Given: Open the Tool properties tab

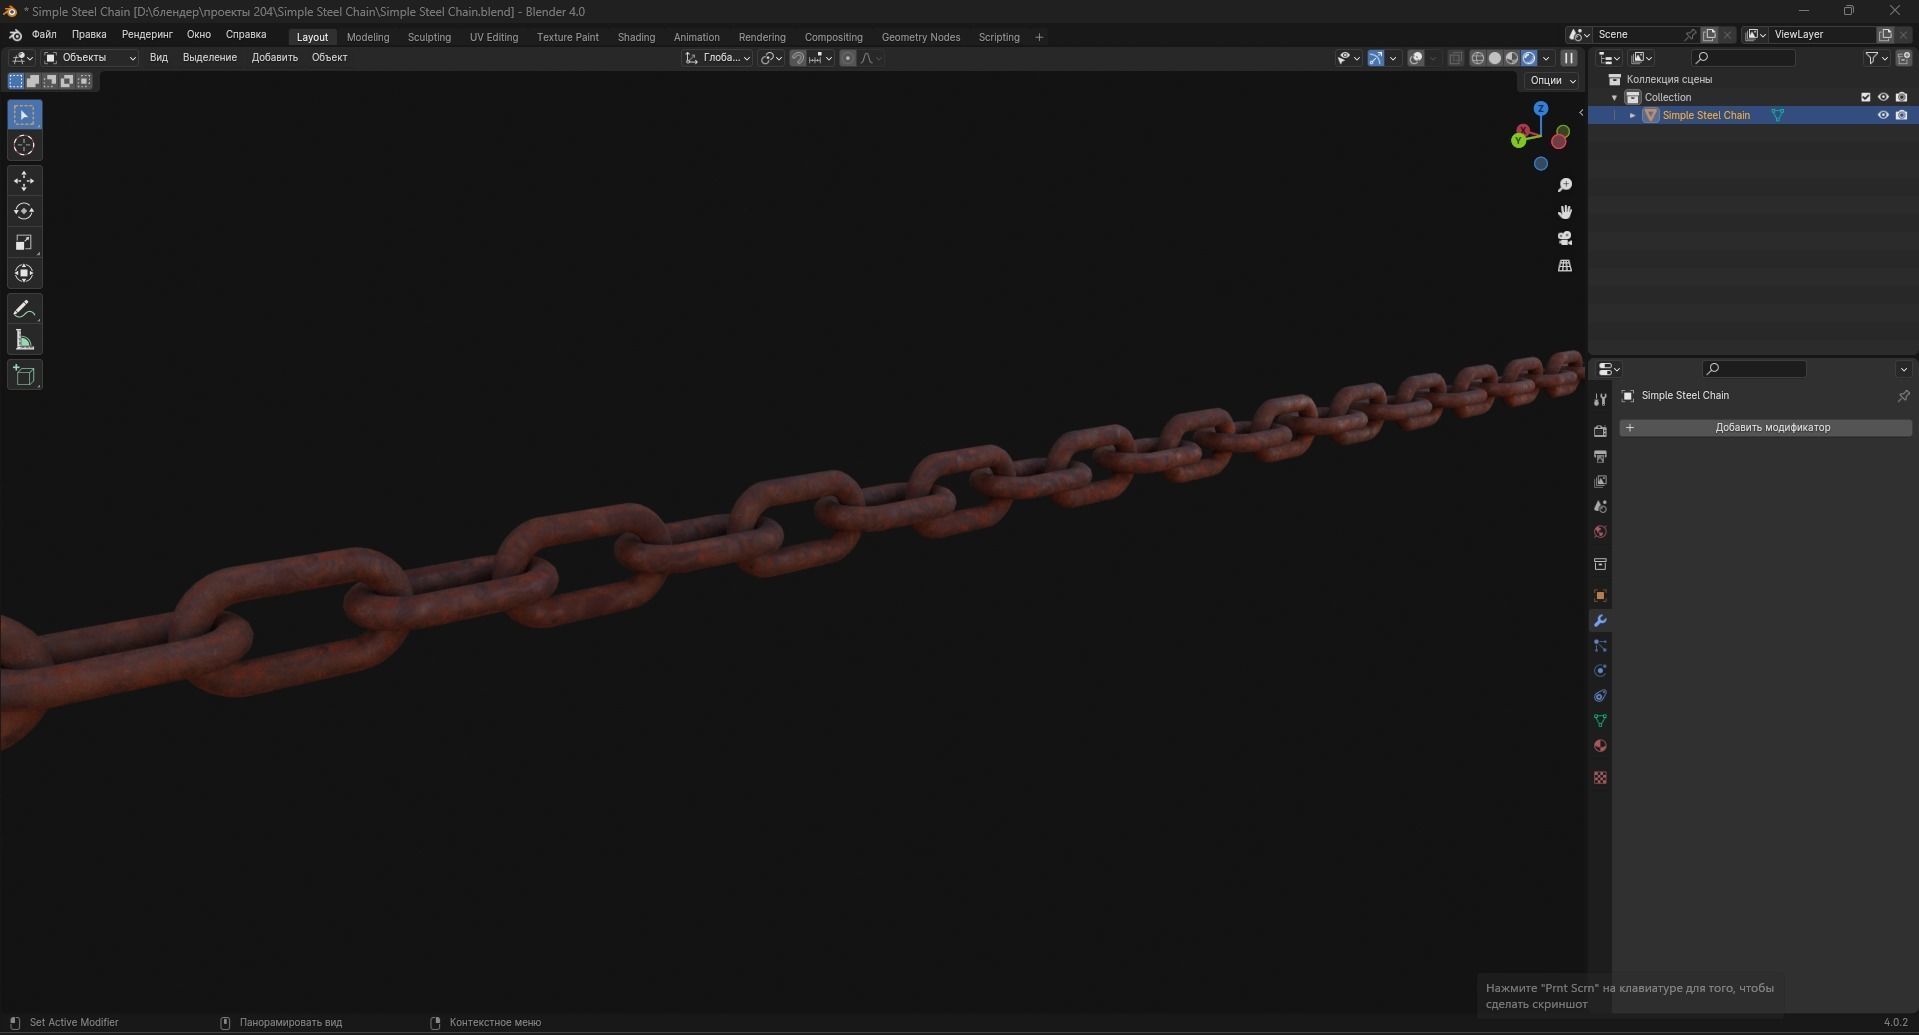Looking at the screenshot, I should (x=1600, y=399).
